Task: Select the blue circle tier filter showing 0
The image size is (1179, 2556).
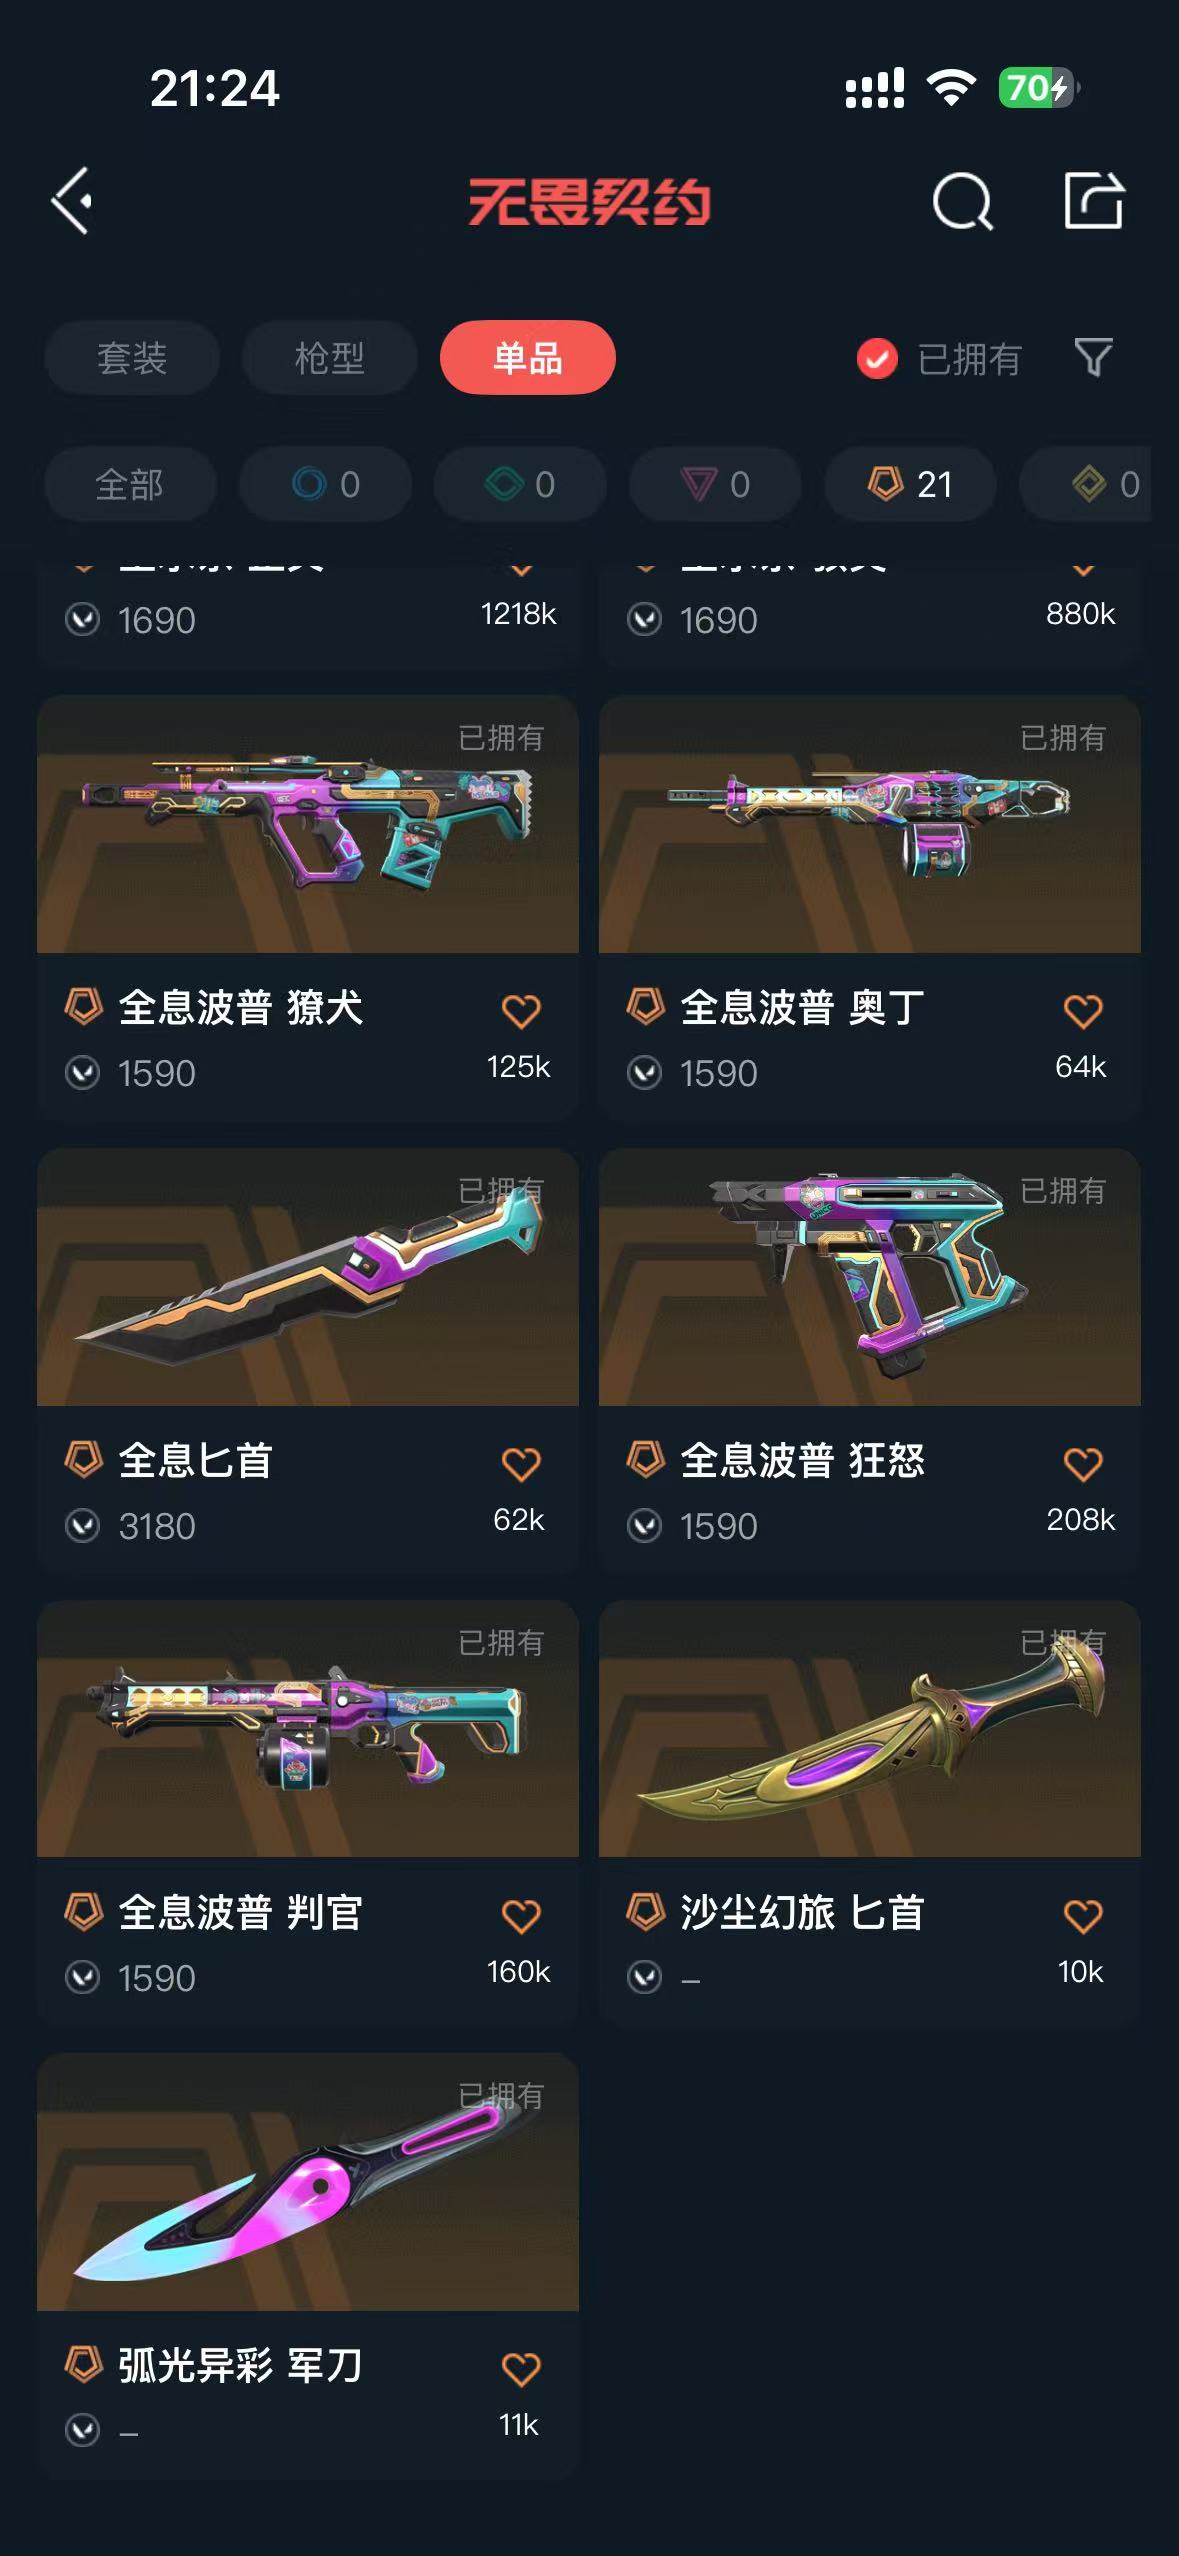Action: click(325, 484)
